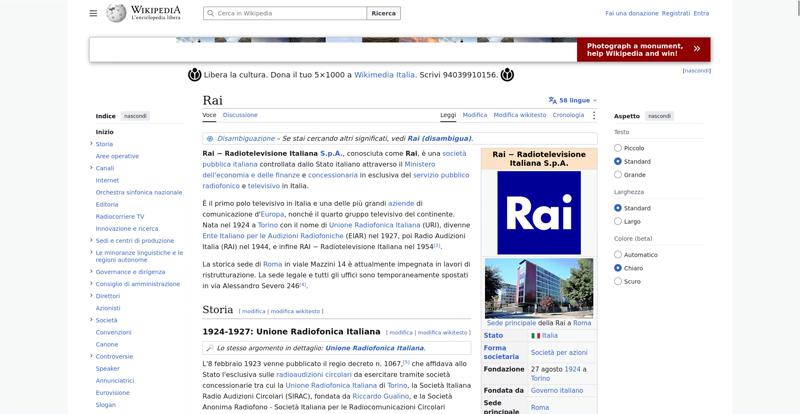The width and height of the screenshot is (800, 414).
Task: Click the Wikimedia Italia logo right of banner text
Action: tap(507, 75)
